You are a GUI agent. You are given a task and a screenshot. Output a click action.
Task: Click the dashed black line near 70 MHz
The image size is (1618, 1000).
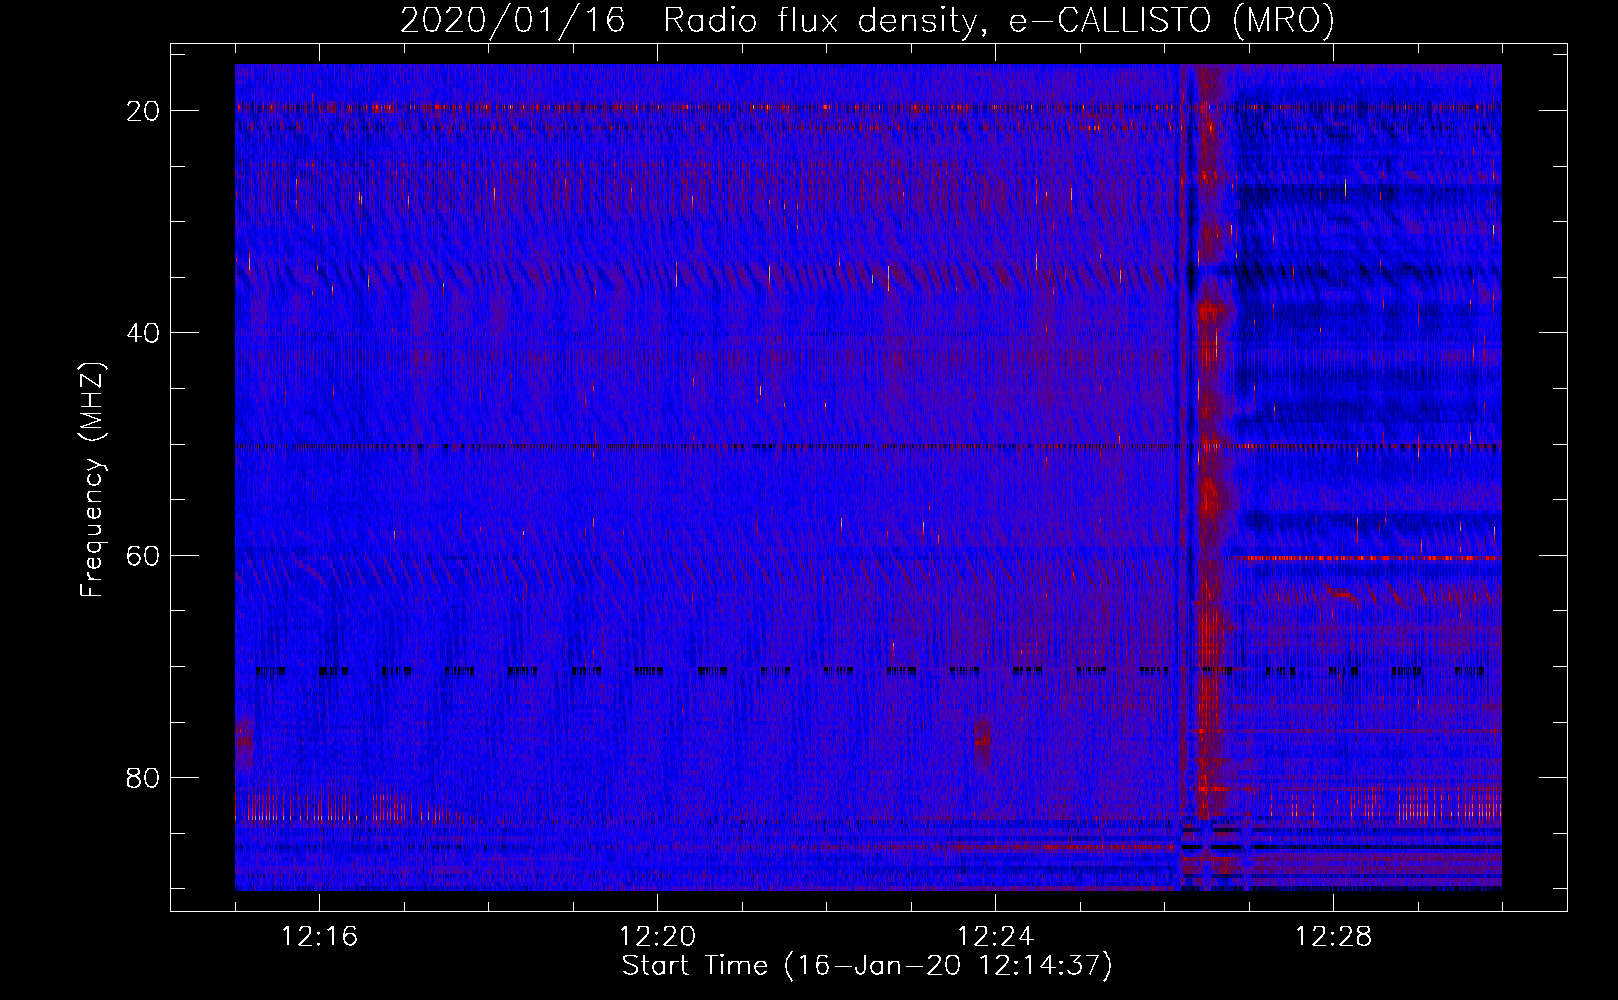(x=870, y=671)
